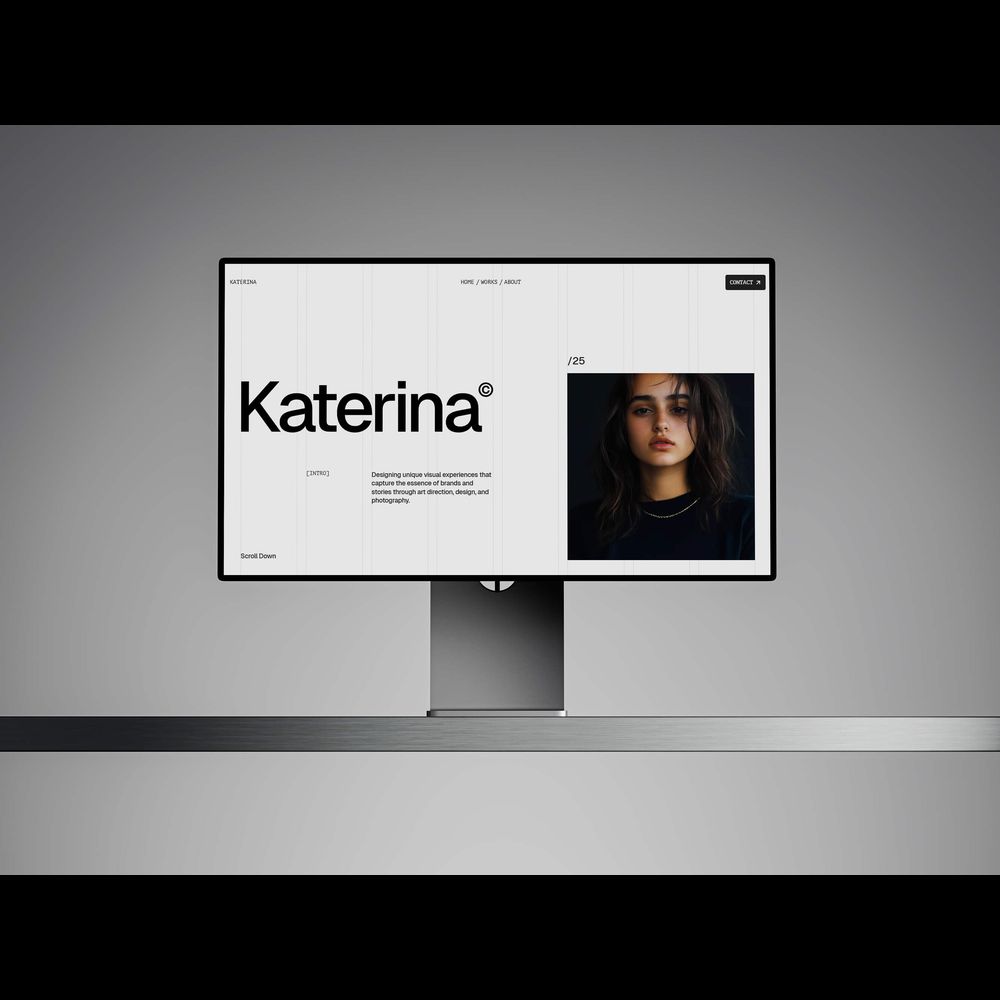Click the circular hinge below the monitor

497,585
